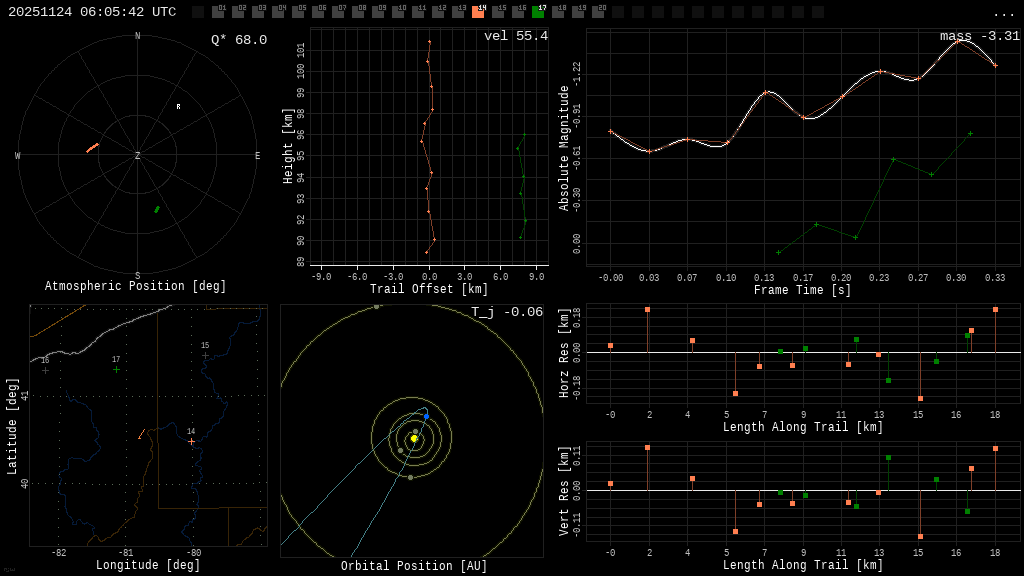This screenshot has height=576, width=1024.
Task: Toggle the highlighted green station 17 box
Action: coord(538,12)
